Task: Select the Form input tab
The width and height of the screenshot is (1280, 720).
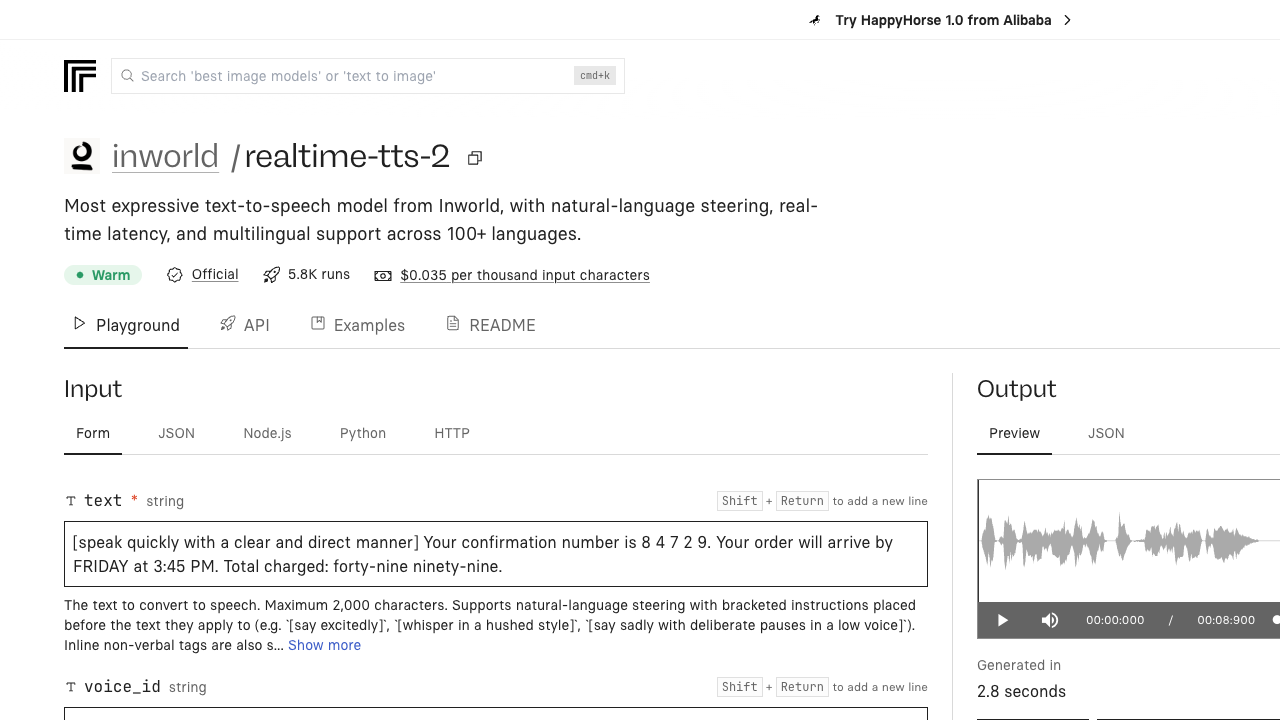Action: coord(93,433)
